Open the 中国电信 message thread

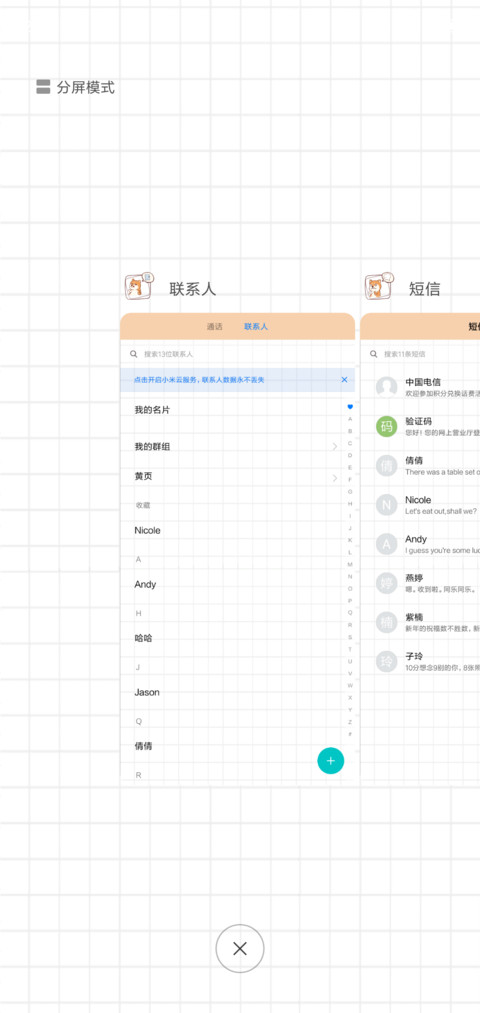[x=421, y=387]
